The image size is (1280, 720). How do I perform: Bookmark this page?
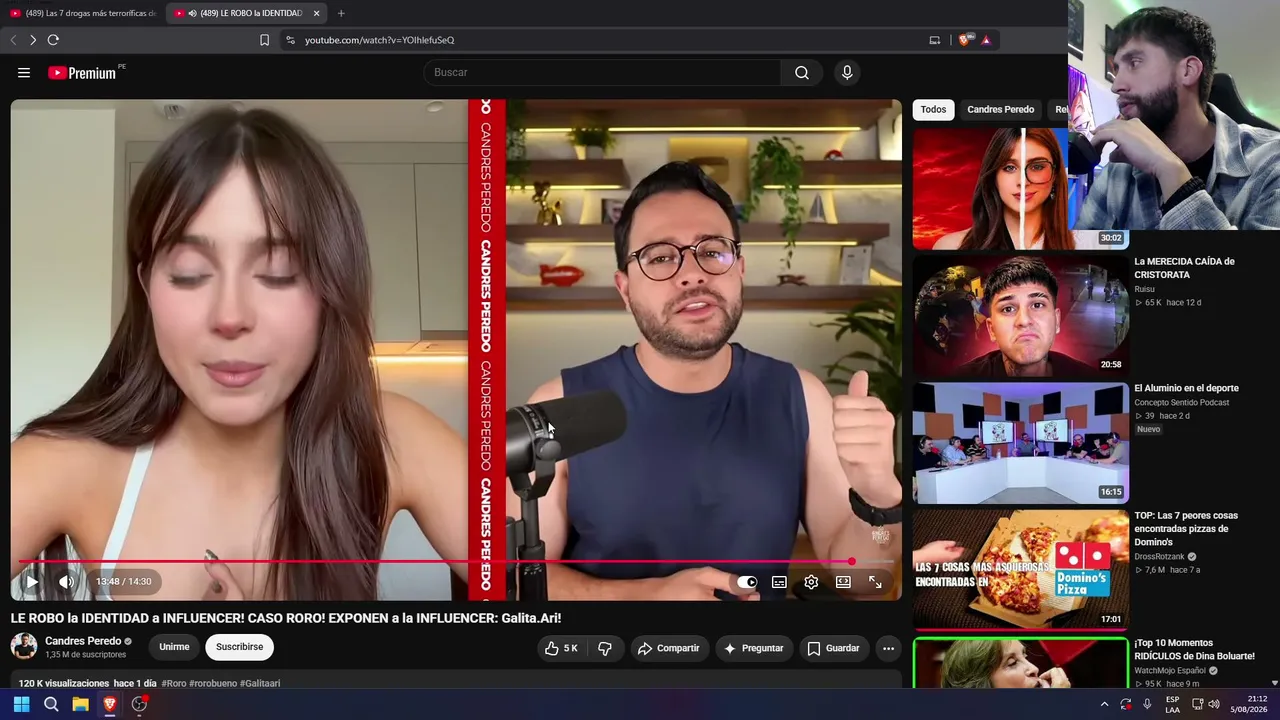[264, 40]
